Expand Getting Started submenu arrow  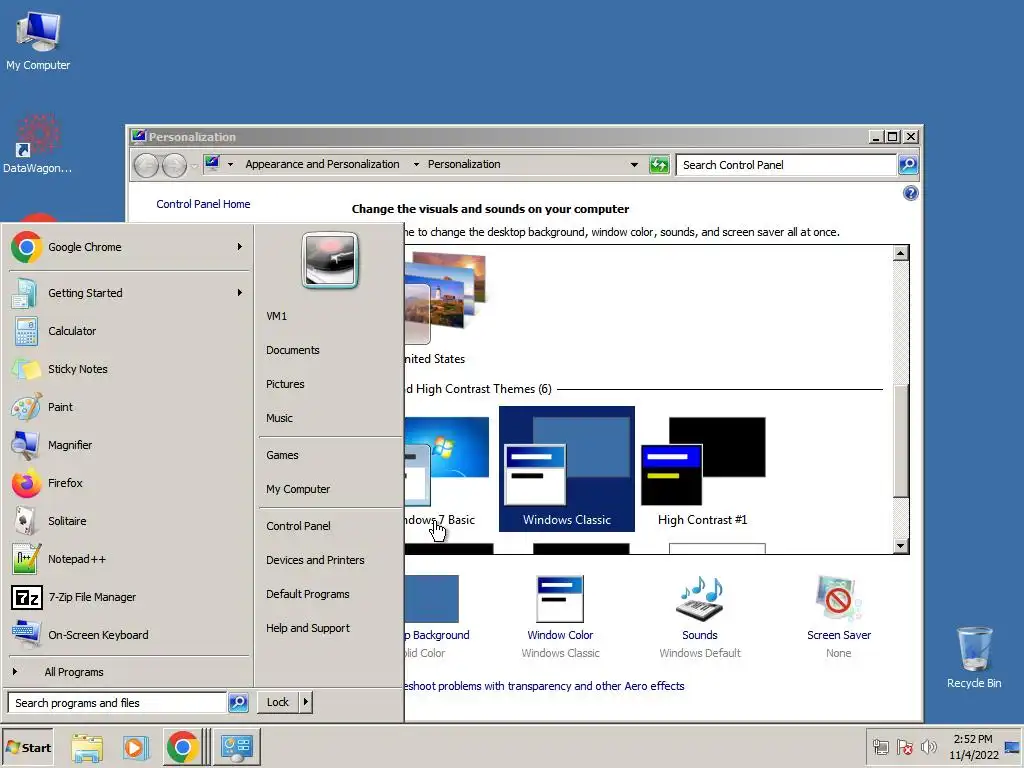pos(240,293)
